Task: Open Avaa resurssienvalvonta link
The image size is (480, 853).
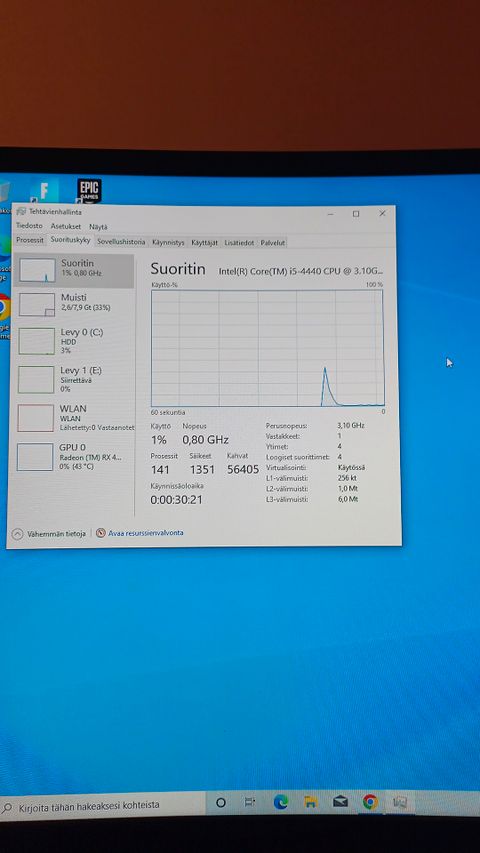Action: tap(140, 533)
